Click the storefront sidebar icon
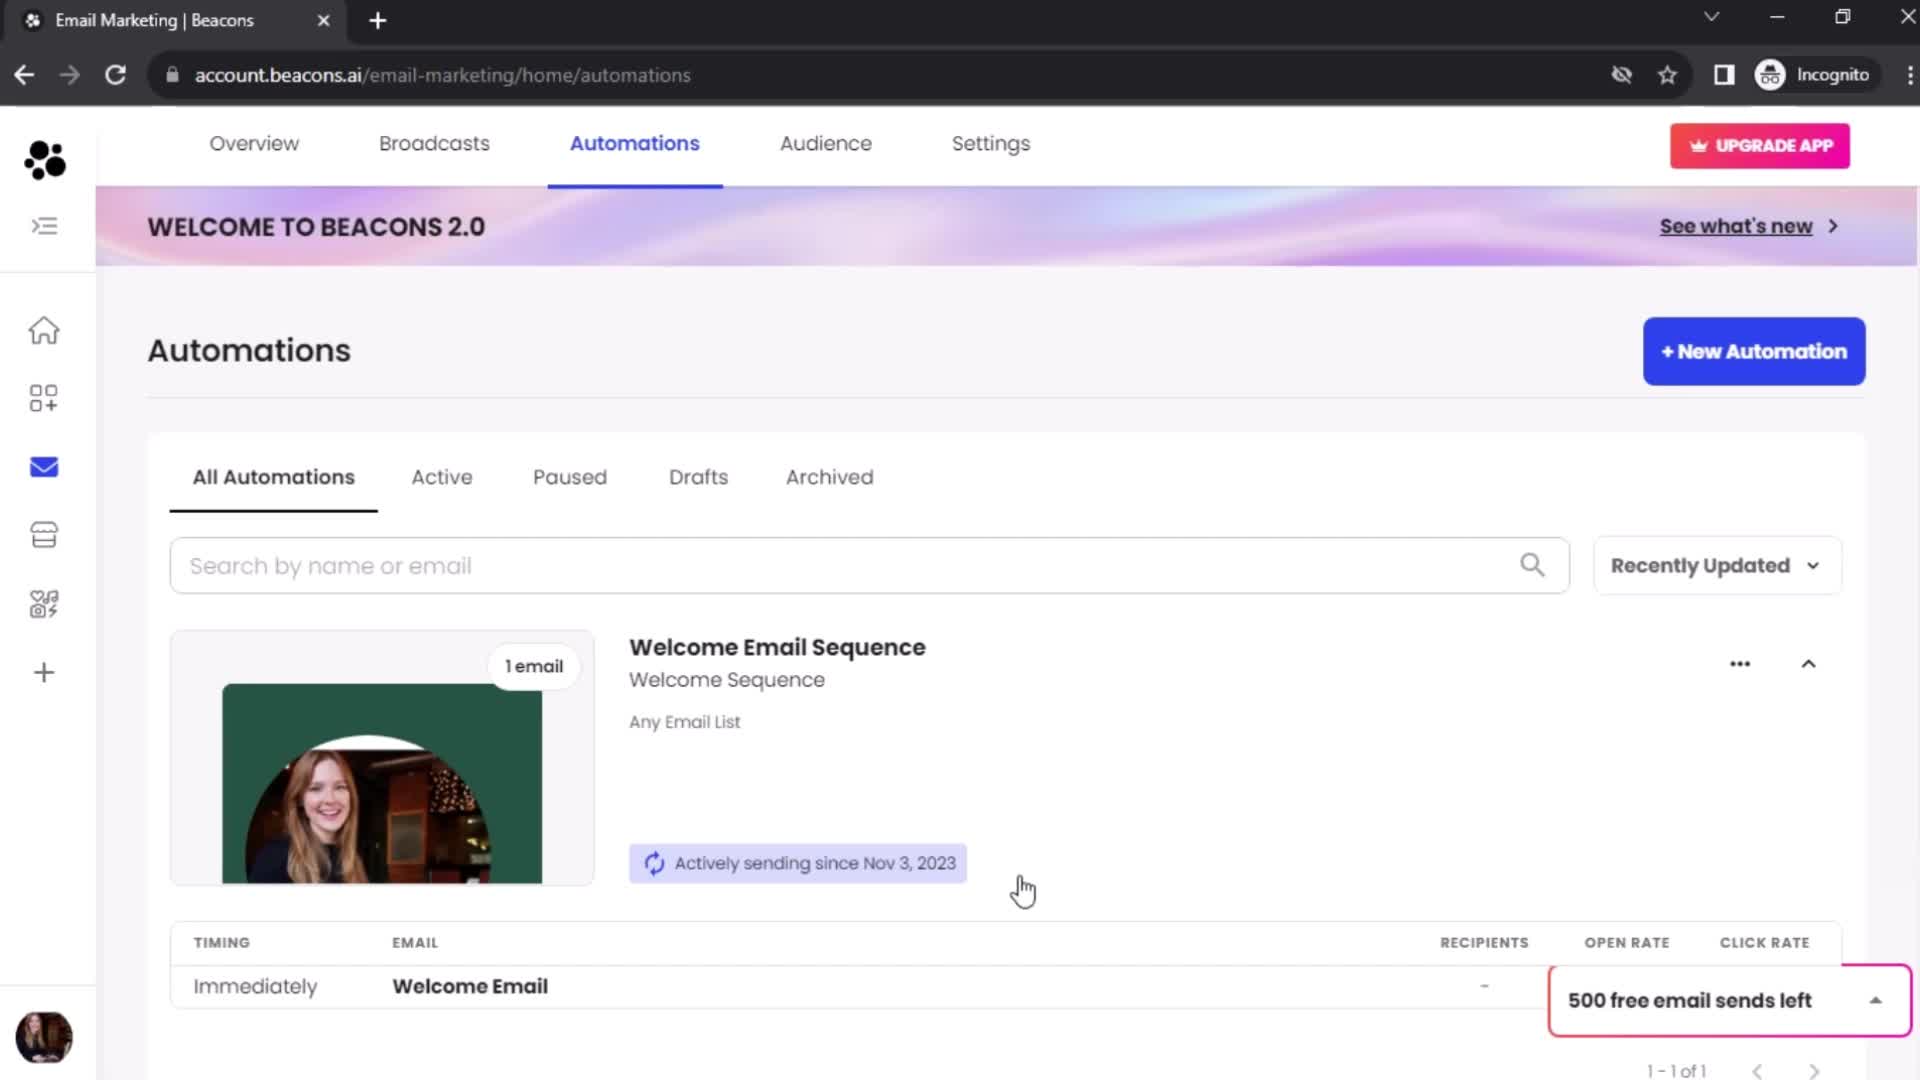The height and width of the screenshot is (1080, 1920). point(44,534)
